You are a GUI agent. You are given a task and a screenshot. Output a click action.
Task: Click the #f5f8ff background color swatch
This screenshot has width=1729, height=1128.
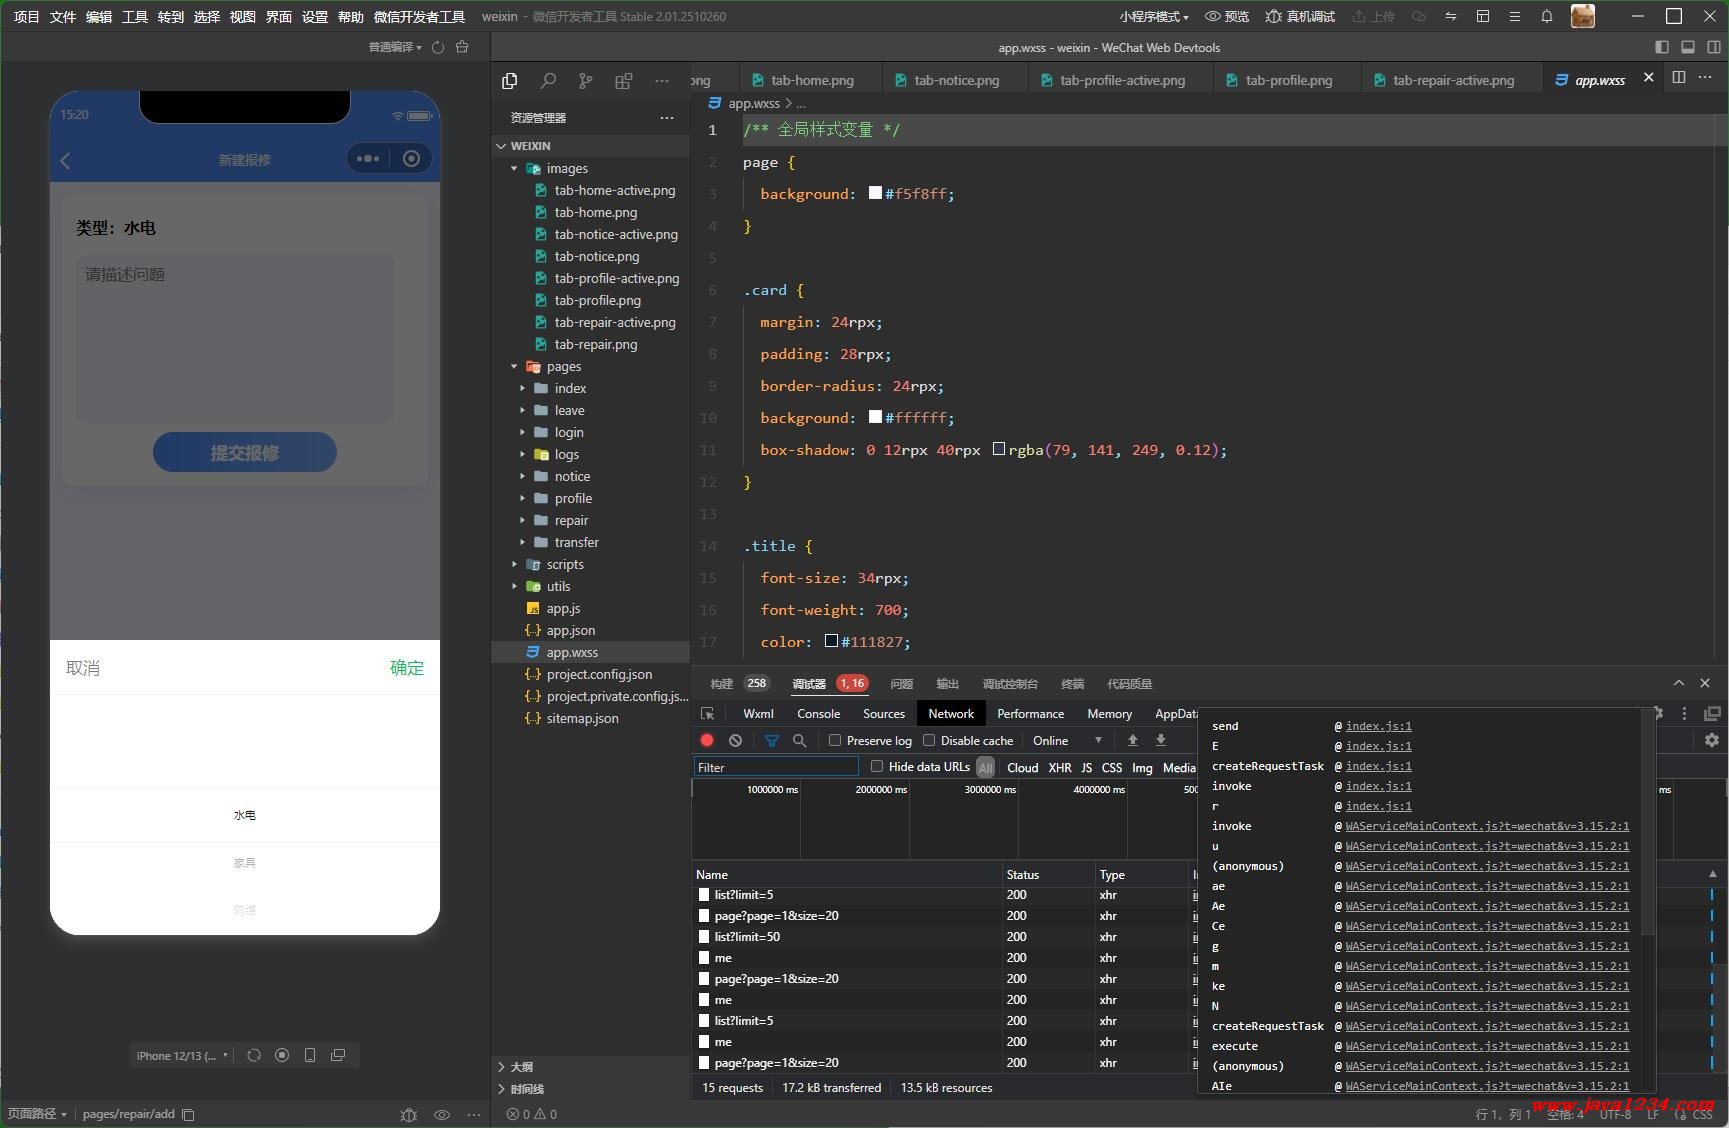pyautogui.click(x=875, y=193)
